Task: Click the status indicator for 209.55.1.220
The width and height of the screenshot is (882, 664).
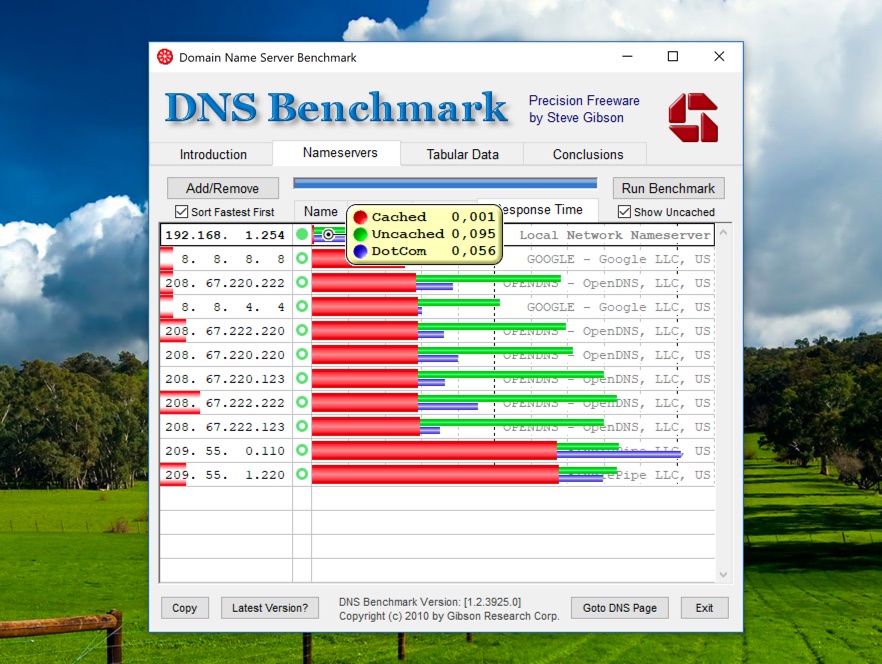Action: (x=300, y=475)
